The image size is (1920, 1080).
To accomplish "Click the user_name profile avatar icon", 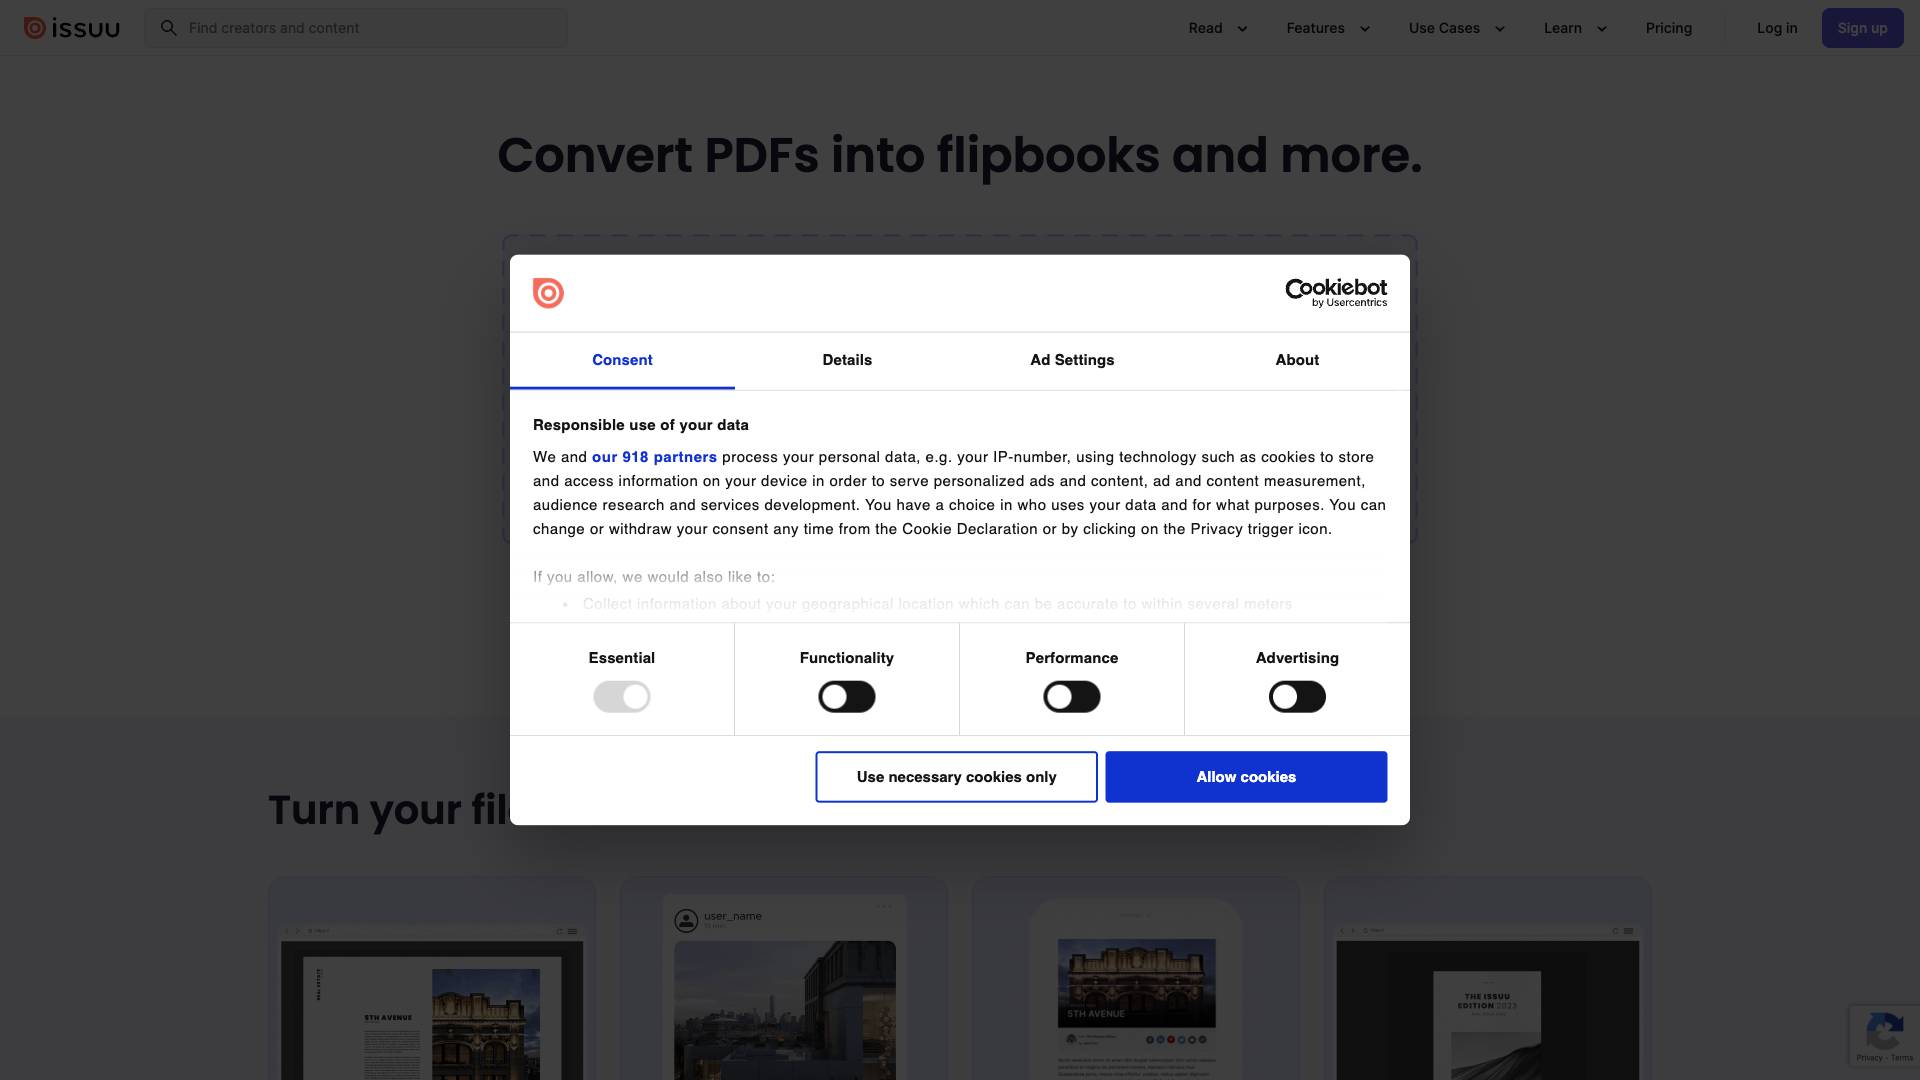I will 686,920.
